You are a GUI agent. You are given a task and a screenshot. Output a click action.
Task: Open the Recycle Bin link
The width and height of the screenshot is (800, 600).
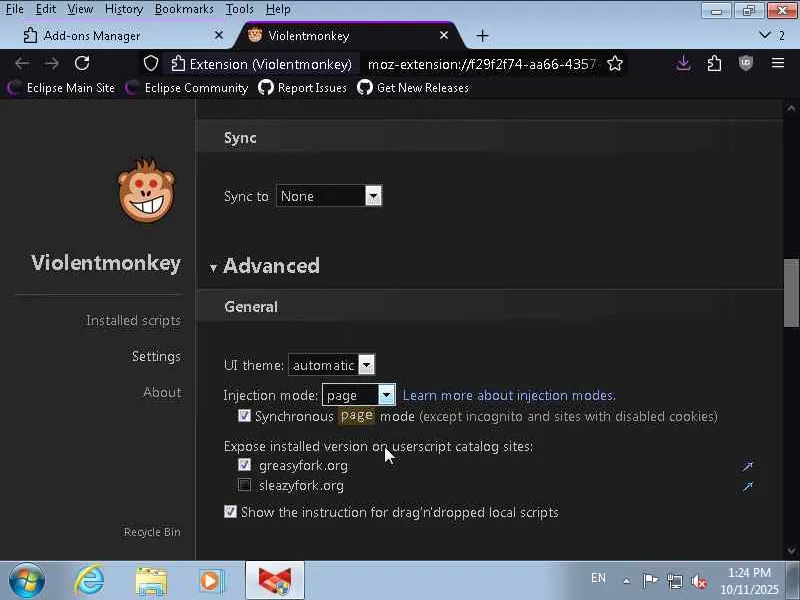click(152, 532)
